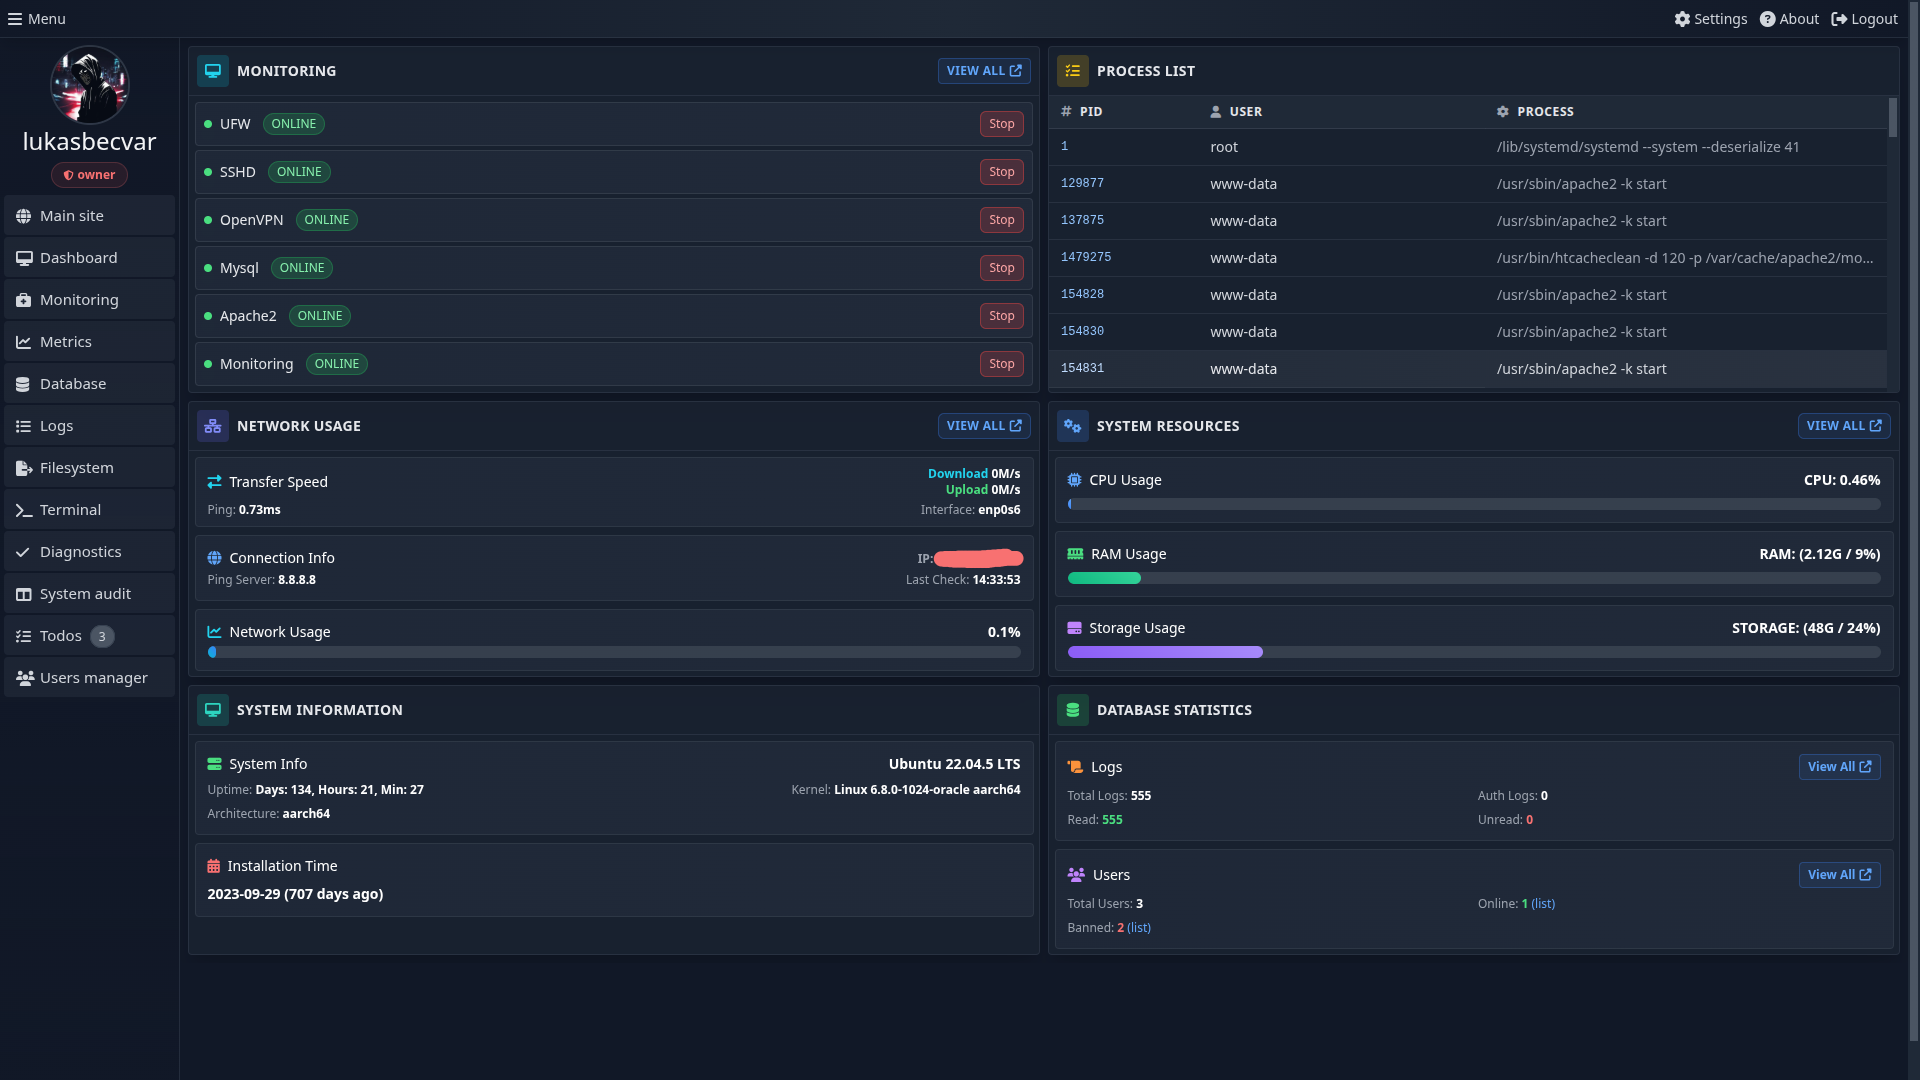
Task: Stop the Apache2 service
Action: tap(1000, 315)
